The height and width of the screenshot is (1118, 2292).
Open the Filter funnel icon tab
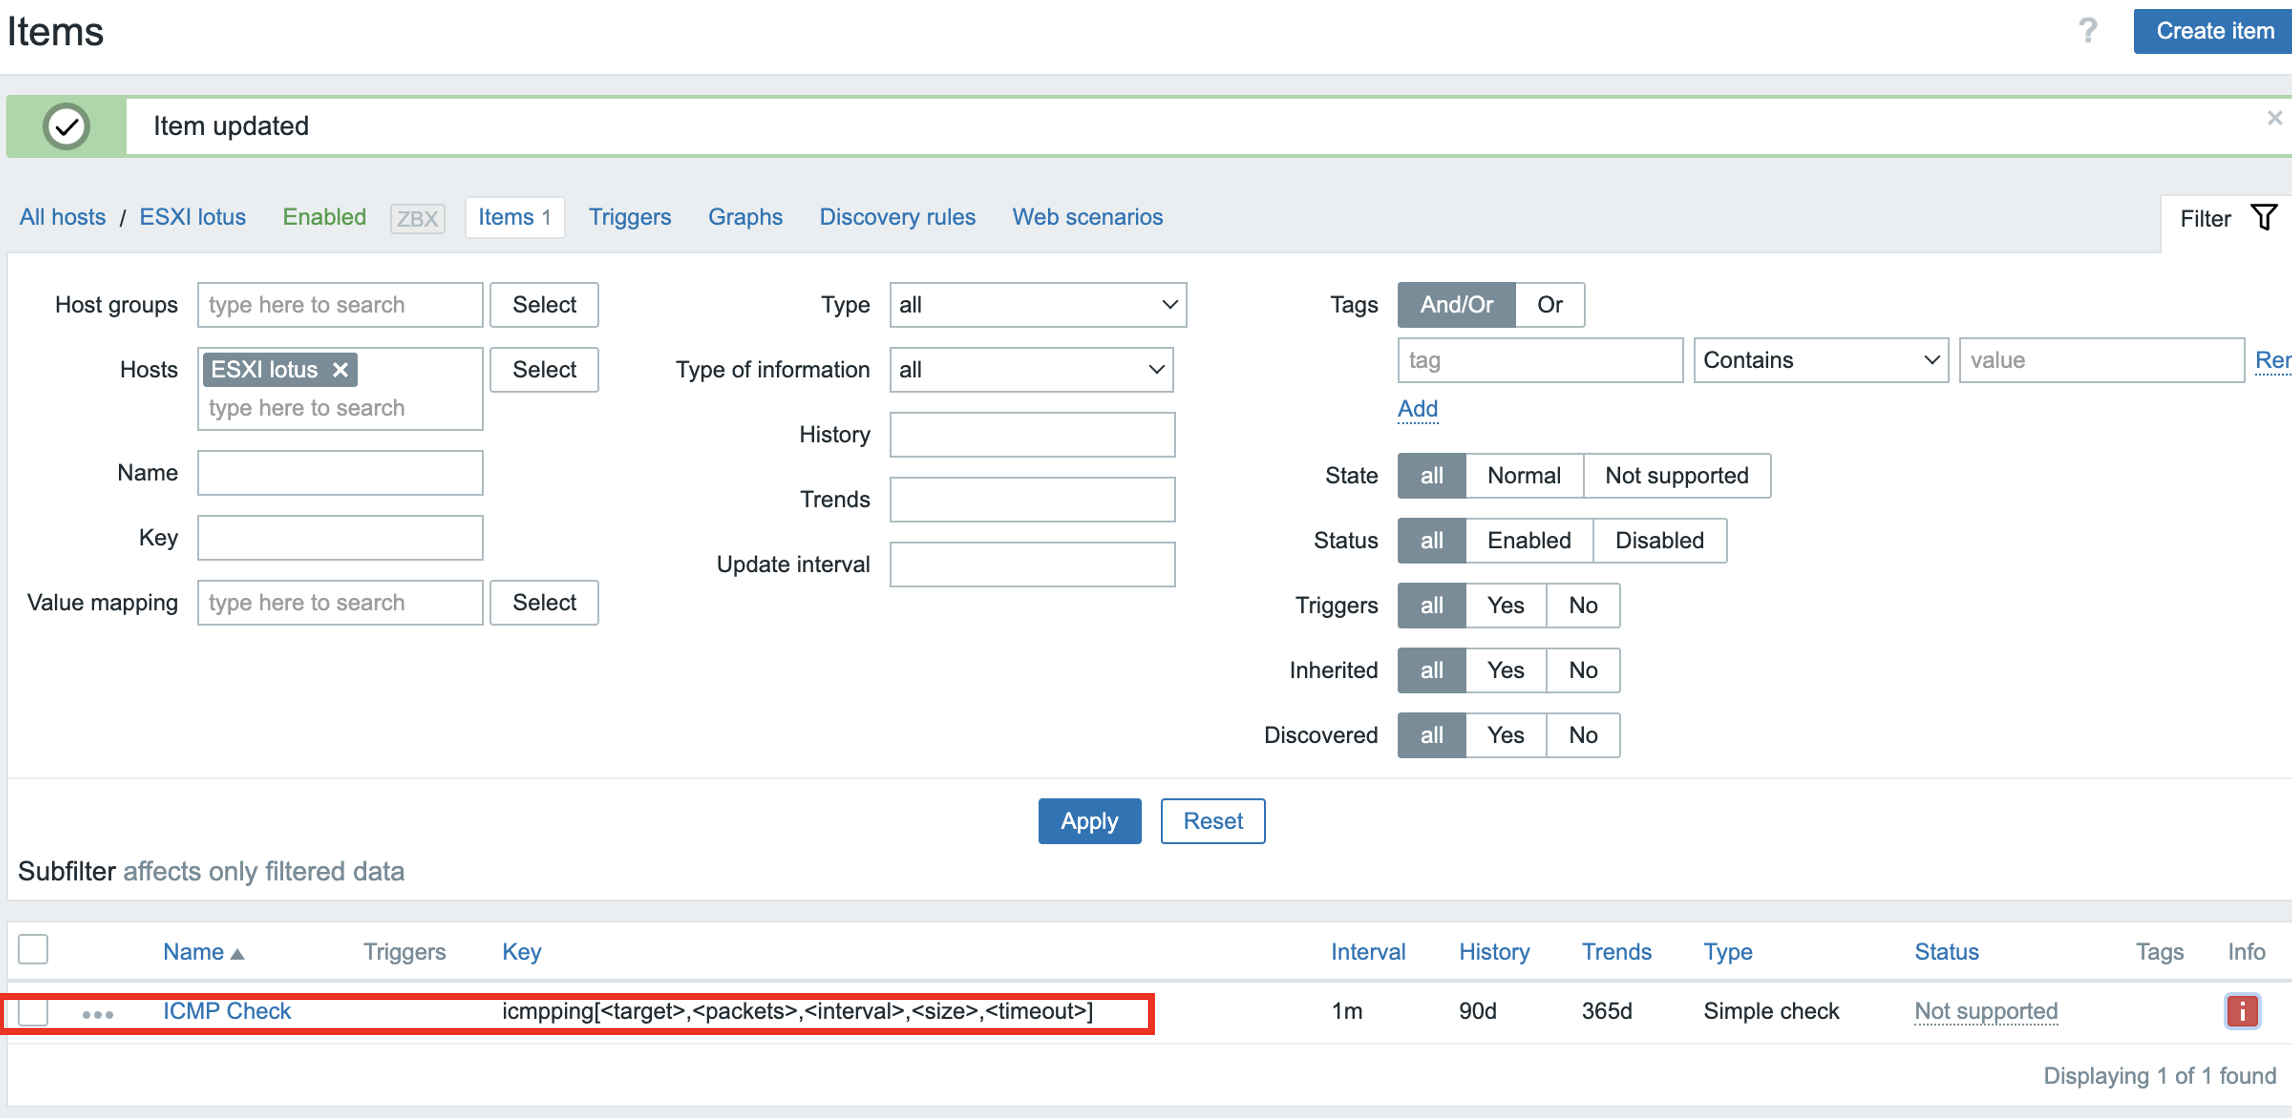pos(2264,217)
